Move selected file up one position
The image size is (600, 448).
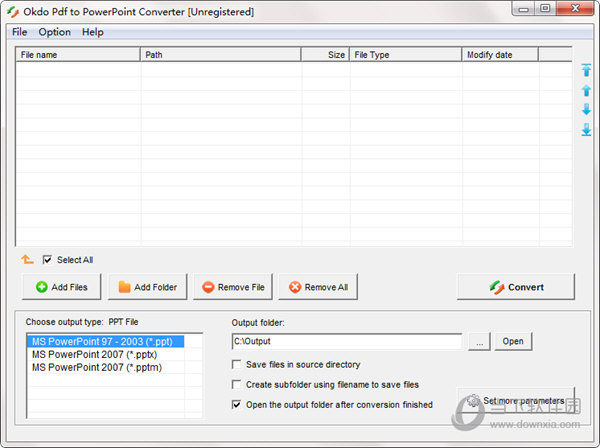pos(586,90)
